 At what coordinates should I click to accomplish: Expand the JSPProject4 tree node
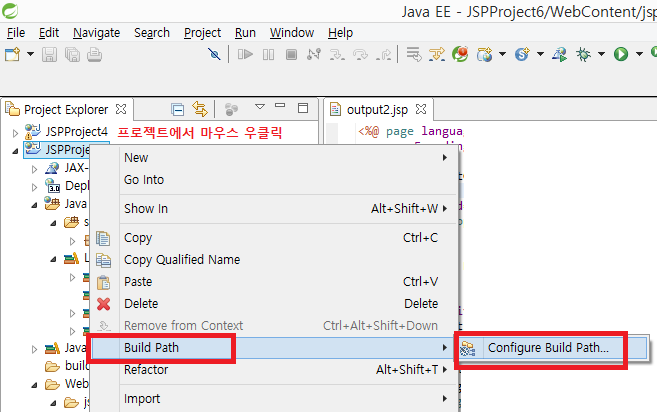pos(15,132)
